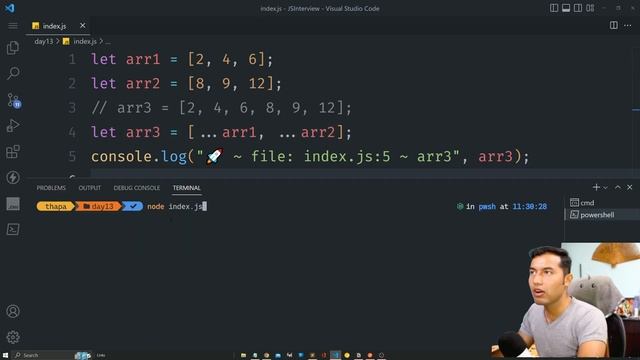This screenshot has width=640, height=360.
Task: Click the 'node index.js' terminal command
Action: tap(175, 207)
